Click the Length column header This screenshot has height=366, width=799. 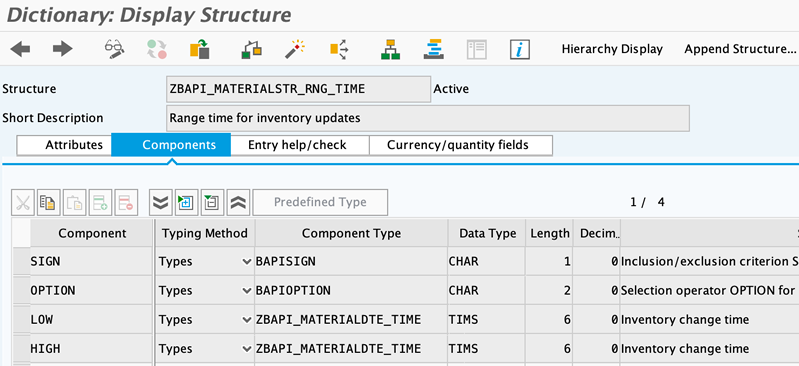point(549,233)
